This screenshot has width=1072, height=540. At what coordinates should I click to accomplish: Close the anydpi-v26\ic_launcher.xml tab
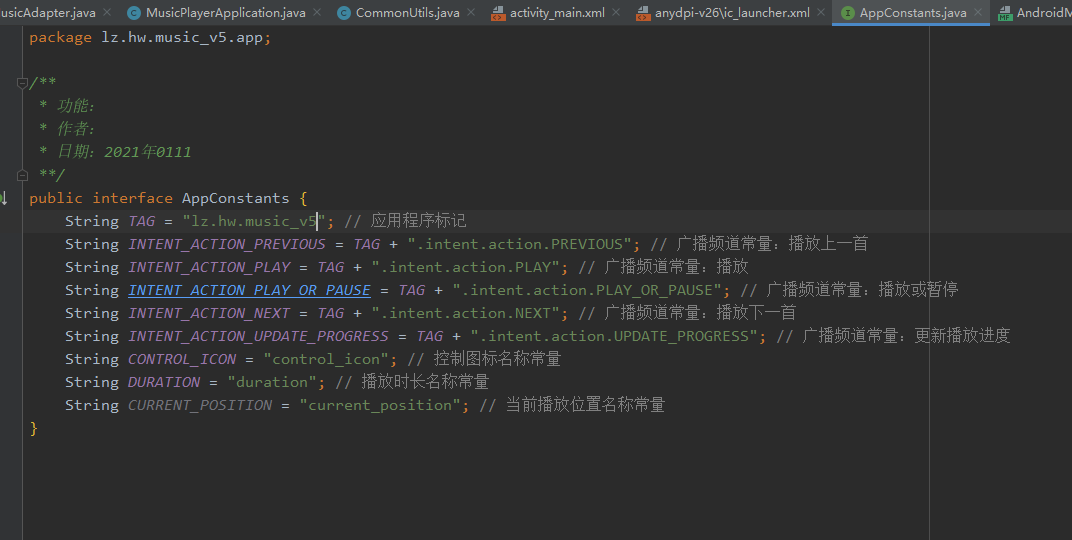(x=821, y=12)
